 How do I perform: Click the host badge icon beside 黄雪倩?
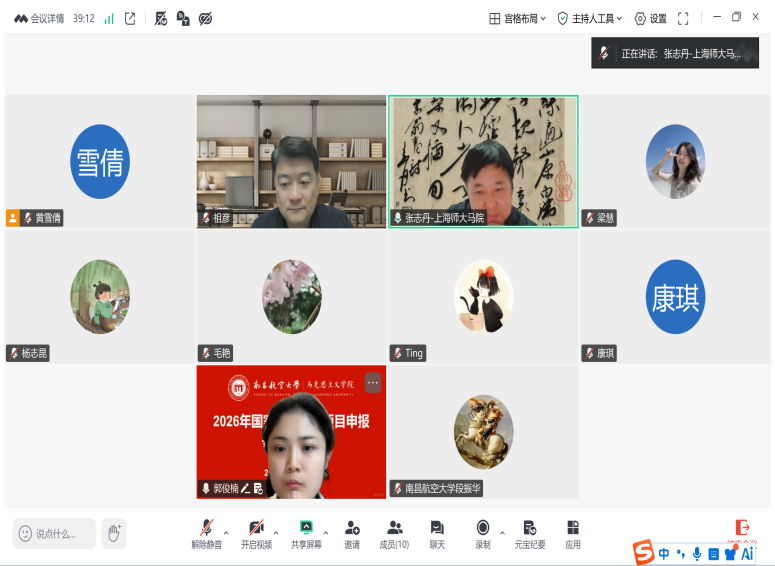pos(13,218)
